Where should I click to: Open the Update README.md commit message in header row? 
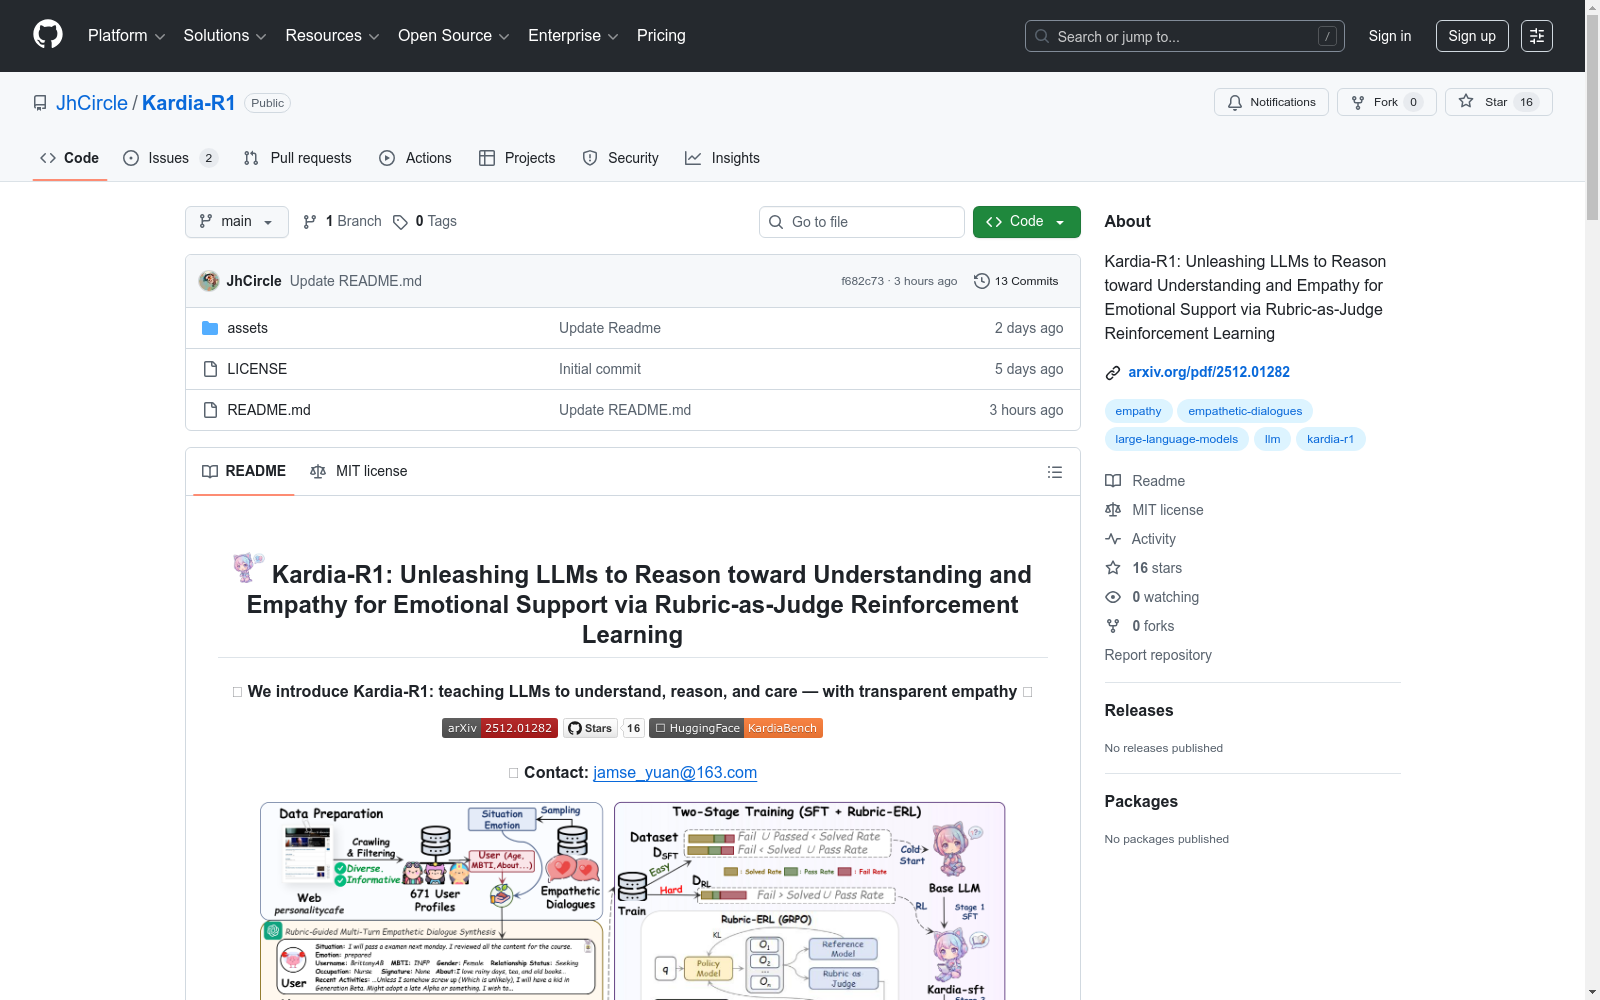(356, 281)
